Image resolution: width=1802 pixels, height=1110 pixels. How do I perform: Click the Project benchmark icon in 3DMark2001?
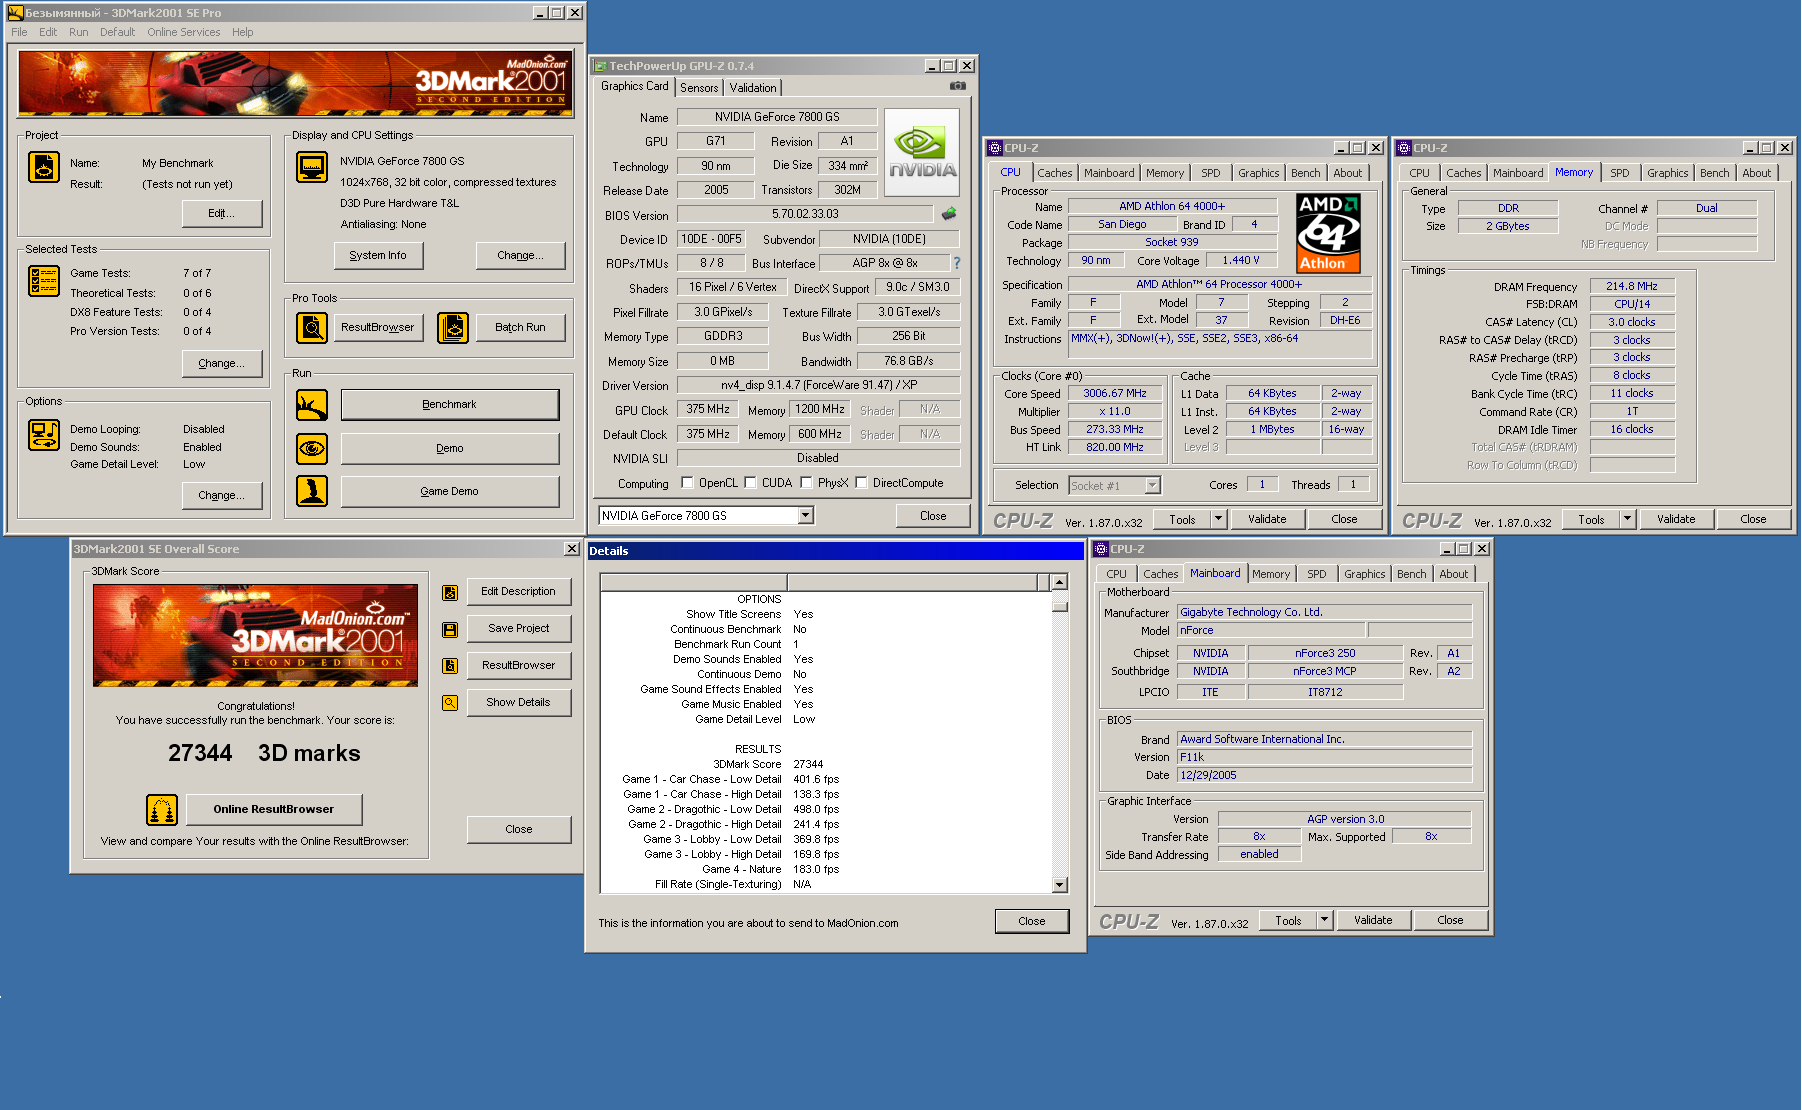point(44,167)
